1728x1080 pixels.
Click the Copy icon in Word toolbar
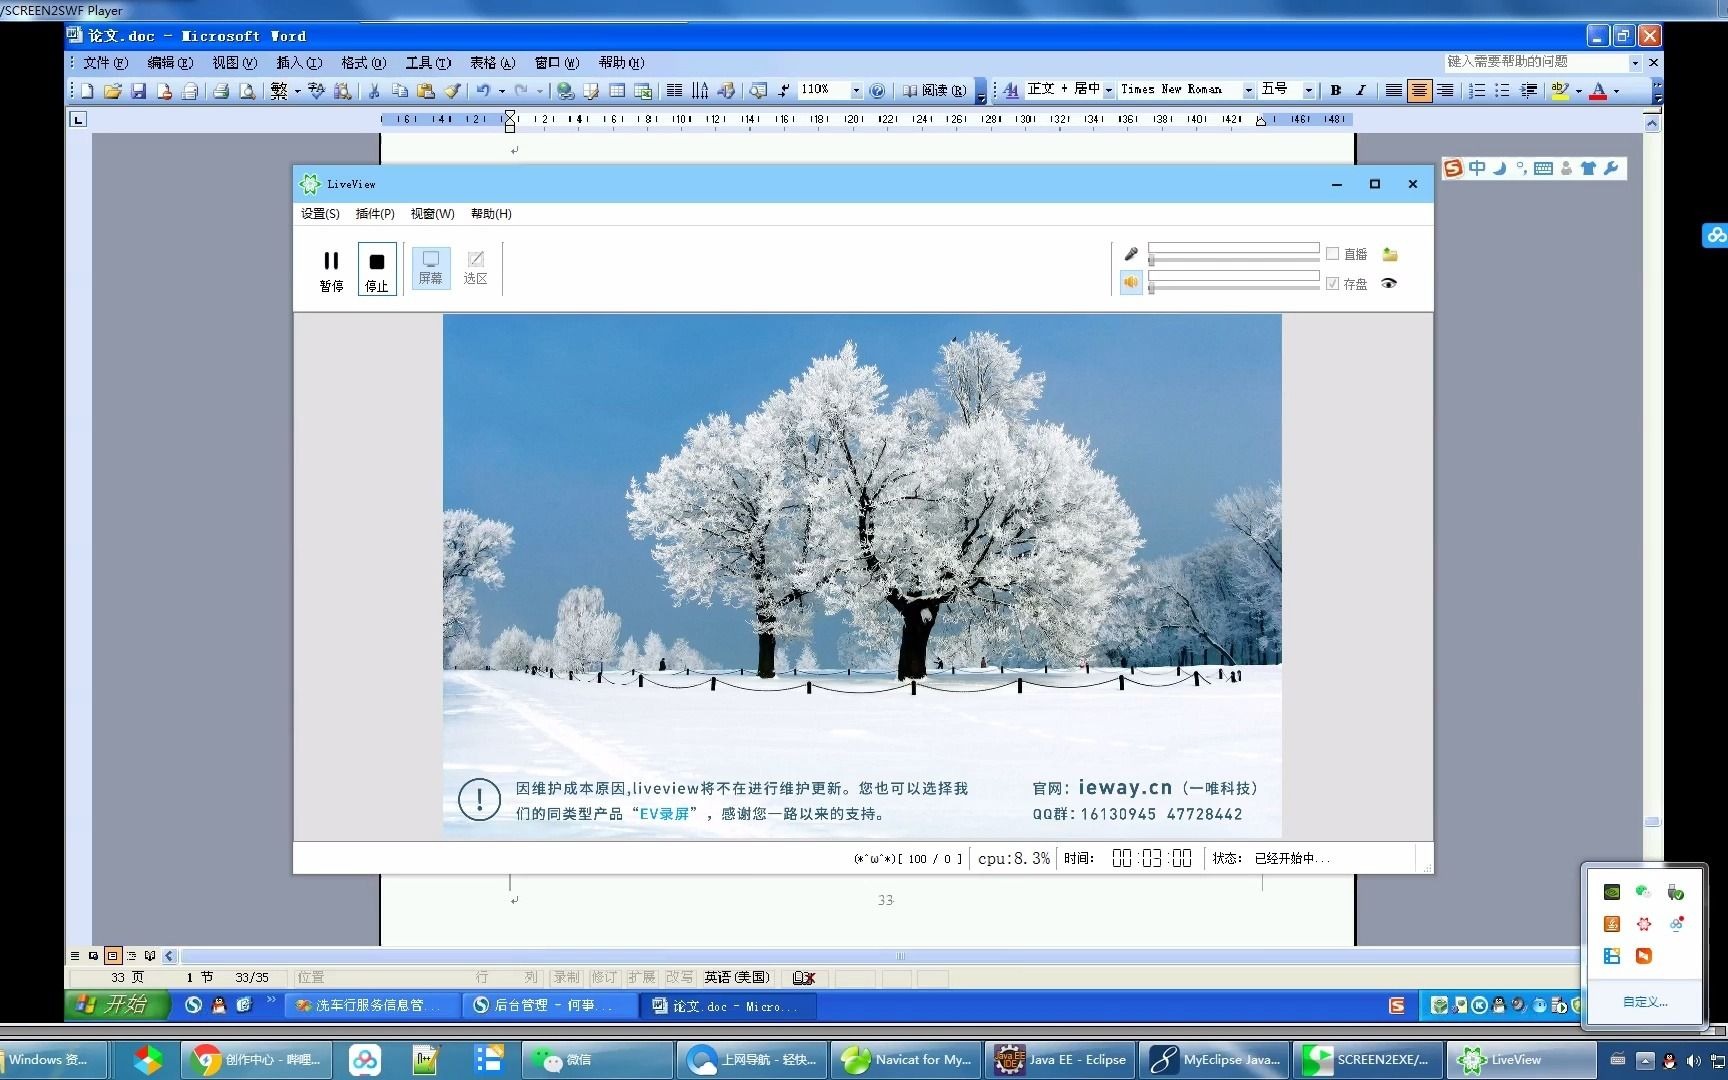click(400, 91)
